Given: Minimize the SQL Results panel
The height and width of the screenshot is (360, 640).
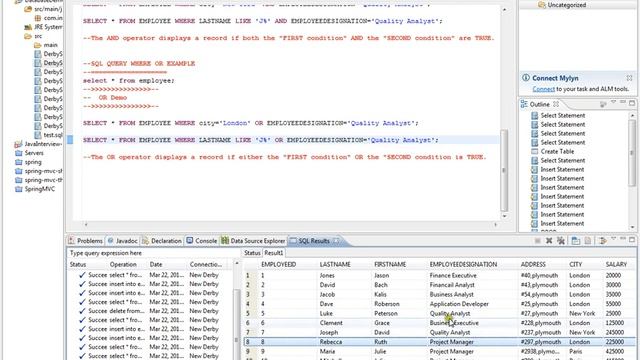Looking at the screenshot, I should tap(622, 239).
